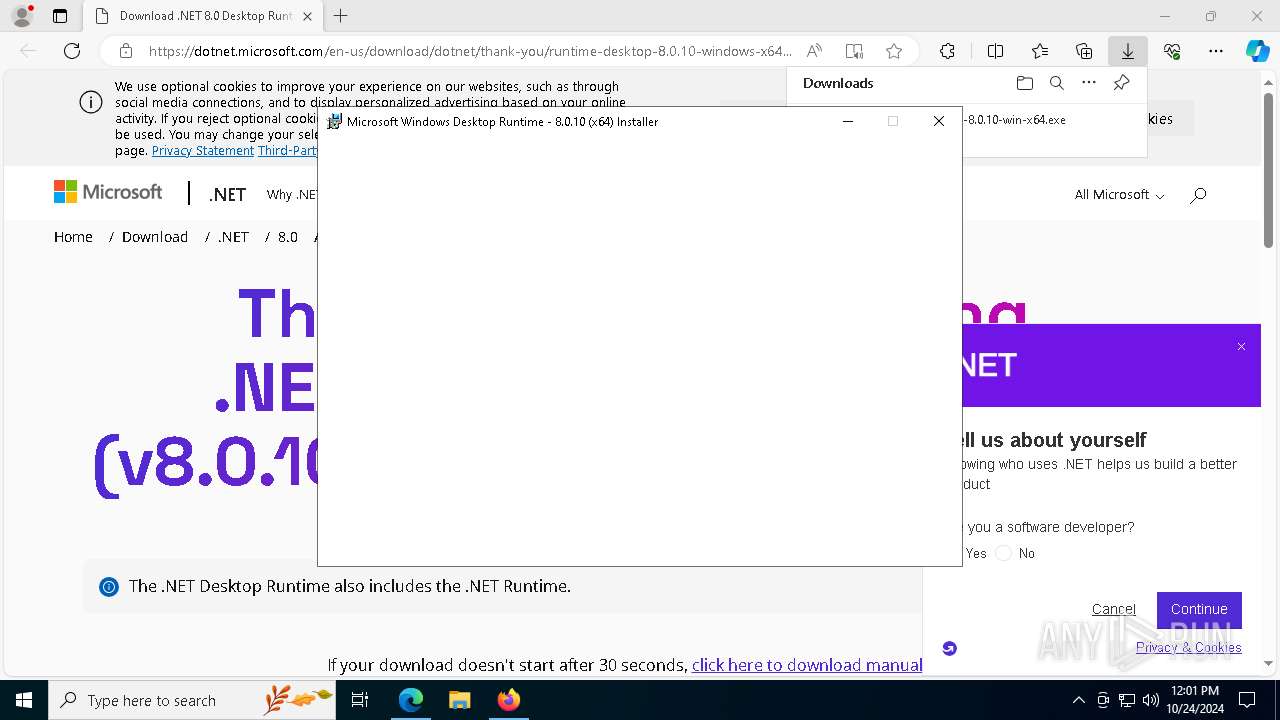Open Extensions puzzle icon
Viewport: 1280px width, 720px height.
[947, 51]
